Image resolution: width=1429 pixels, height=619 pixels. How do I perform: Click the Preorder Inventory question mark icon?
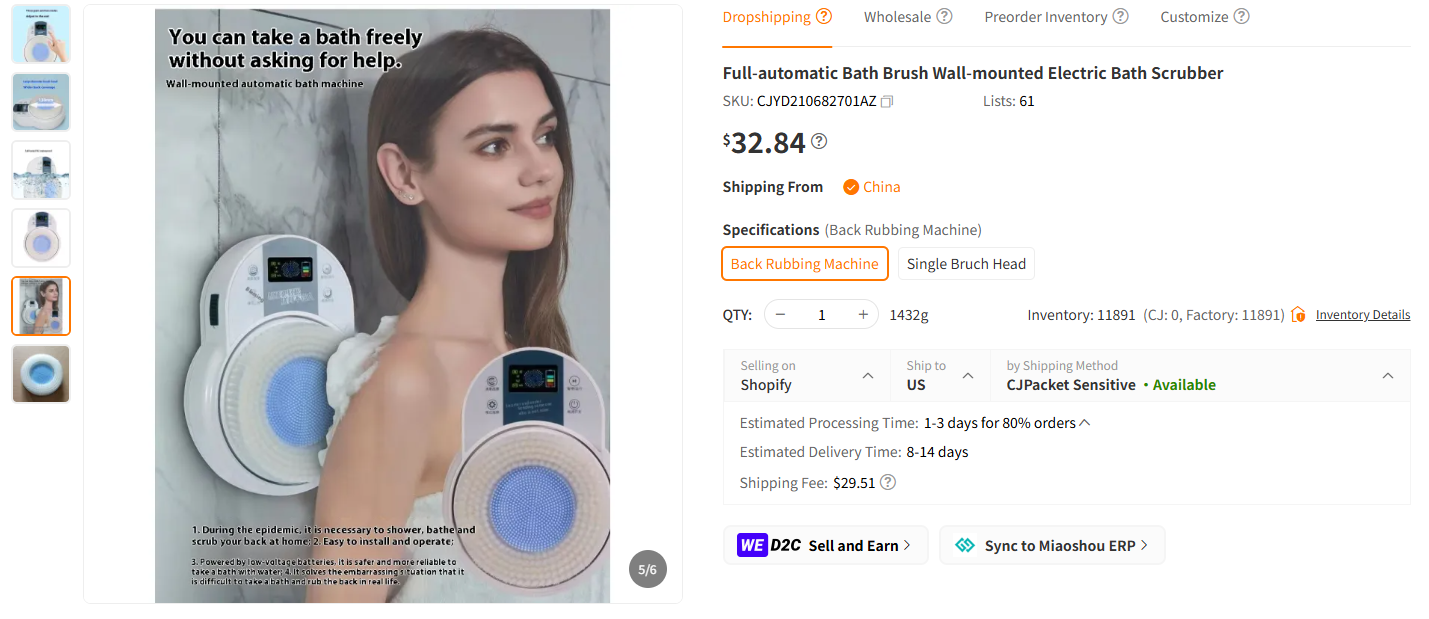click(1120, 16)
